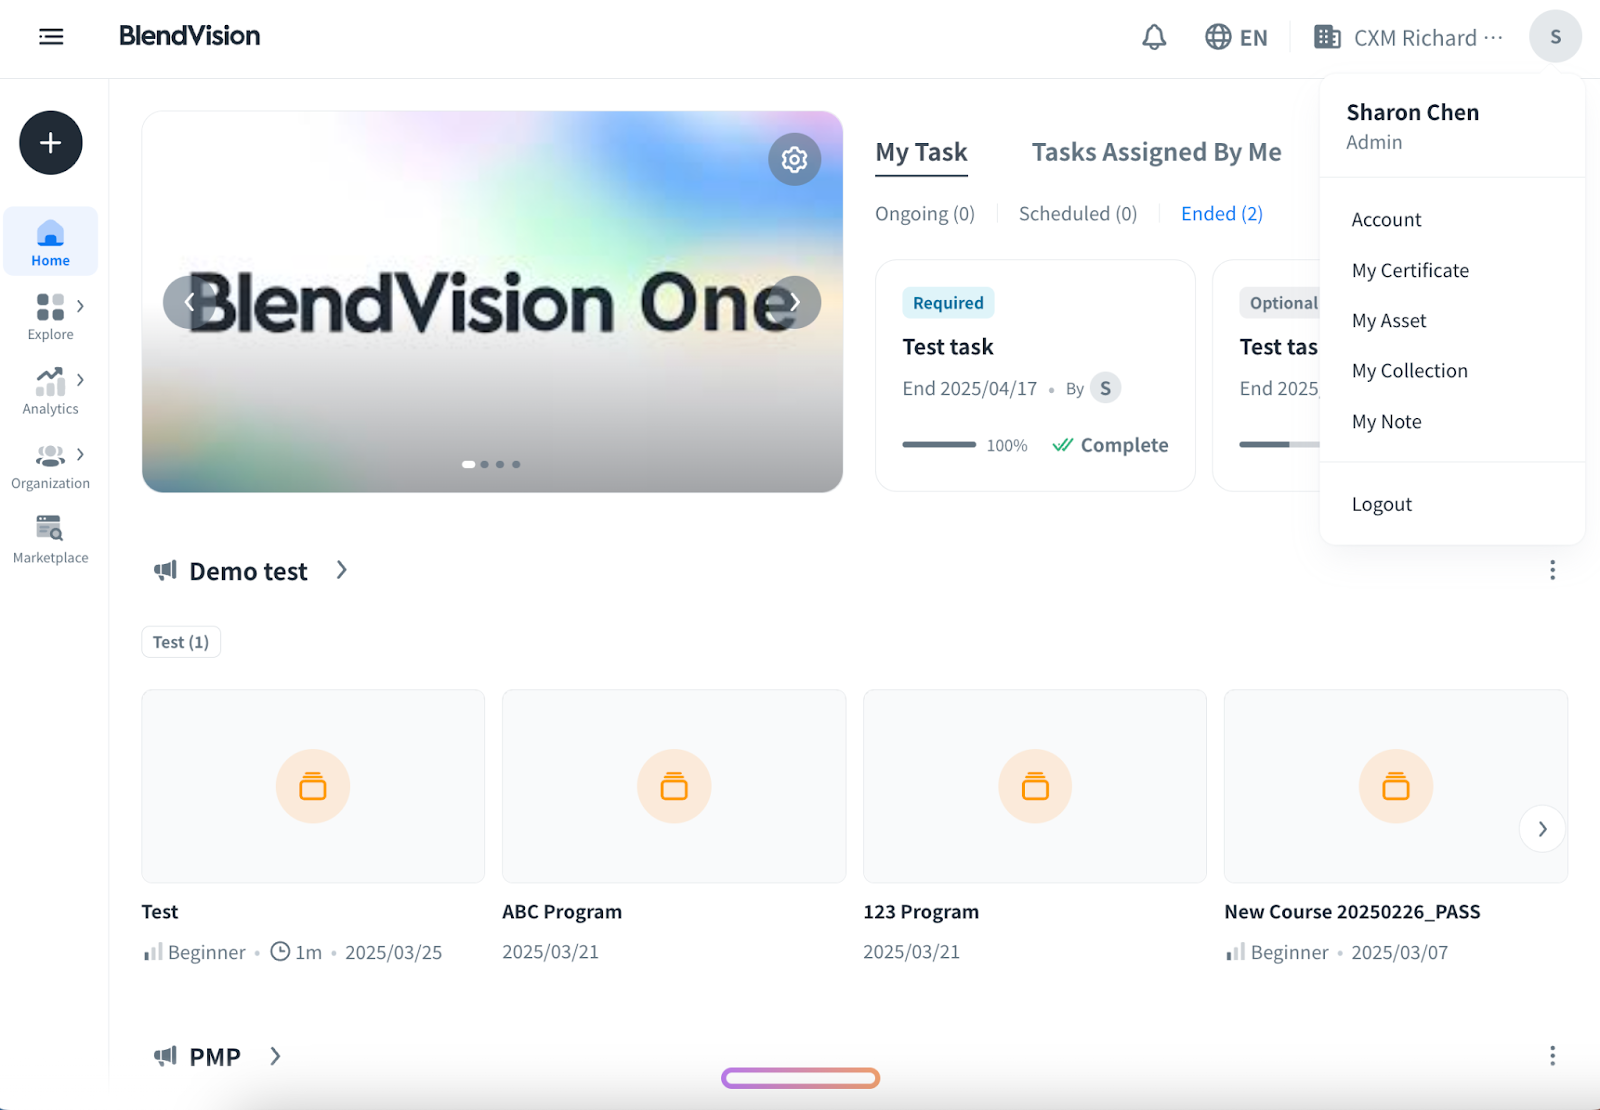1600x1110 pixels.
Task: Open notifications bell icon
Action: [1154, 38]
